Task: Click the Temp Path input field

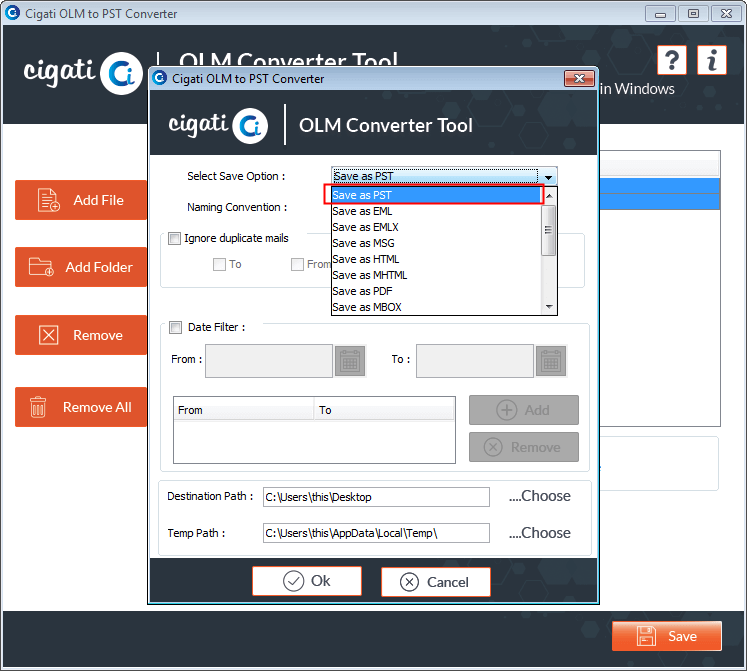Action: coord(376,533)
